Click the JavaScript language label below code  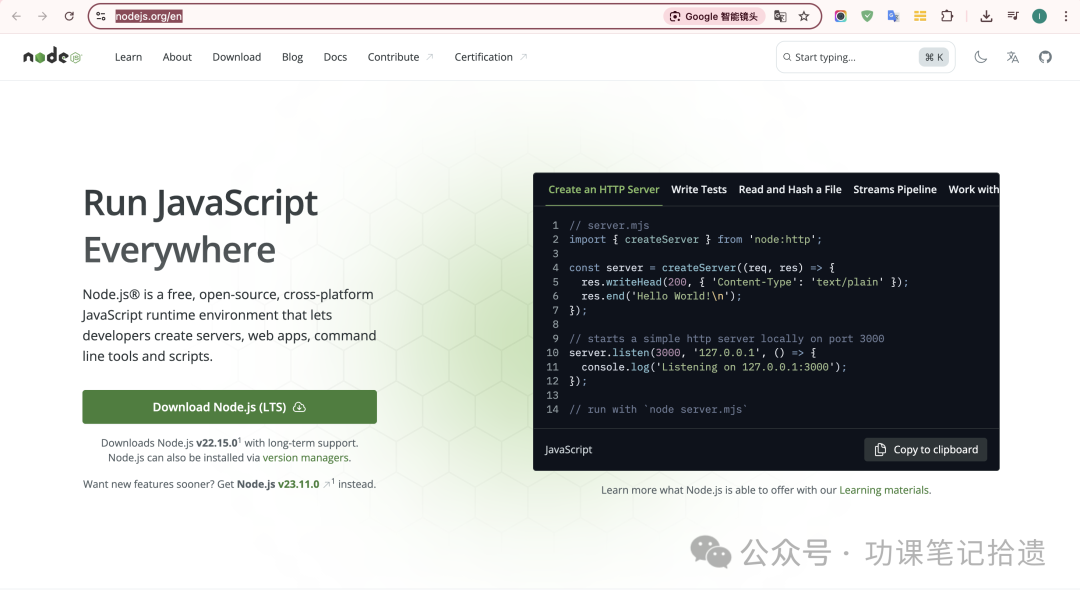click(568, 449)
